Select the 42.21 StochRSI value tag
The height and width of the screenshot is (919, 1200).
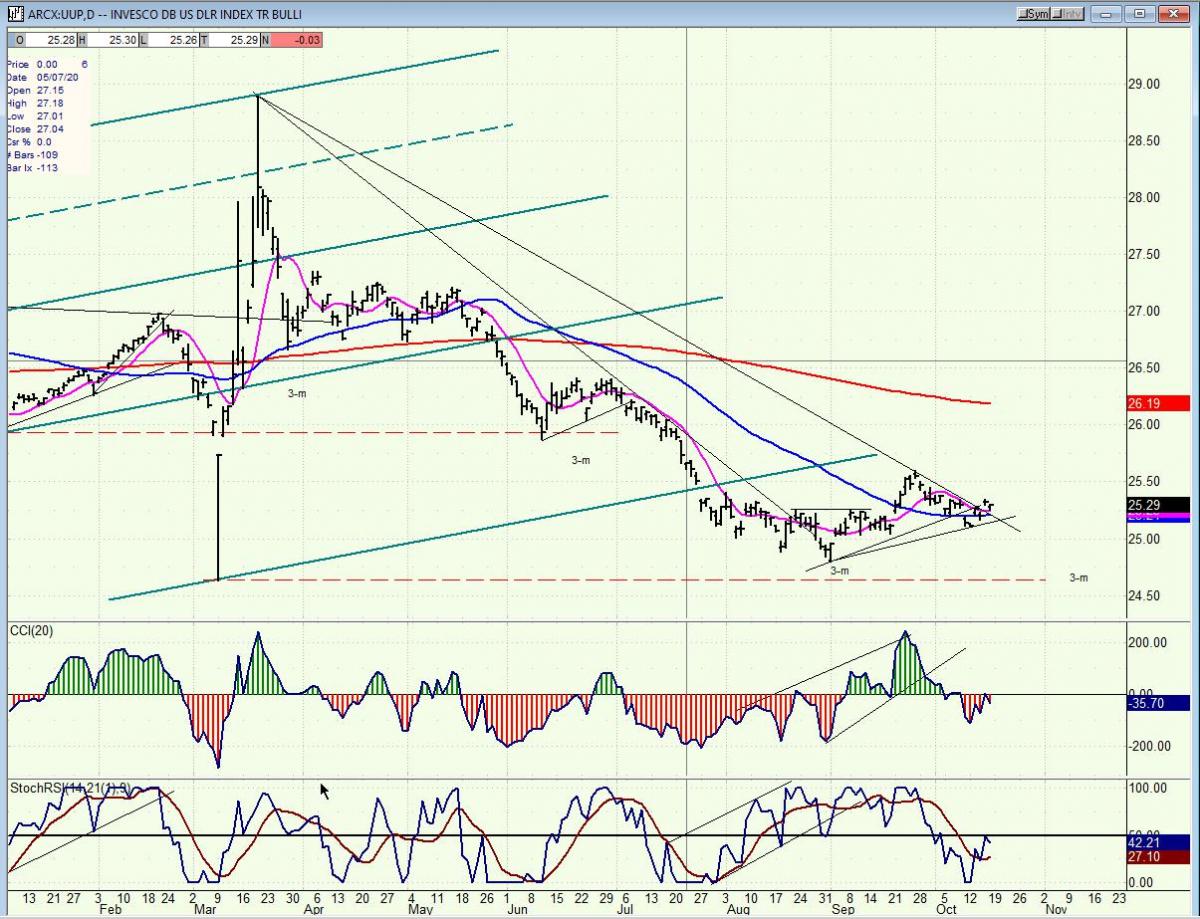click(1158, 843)
